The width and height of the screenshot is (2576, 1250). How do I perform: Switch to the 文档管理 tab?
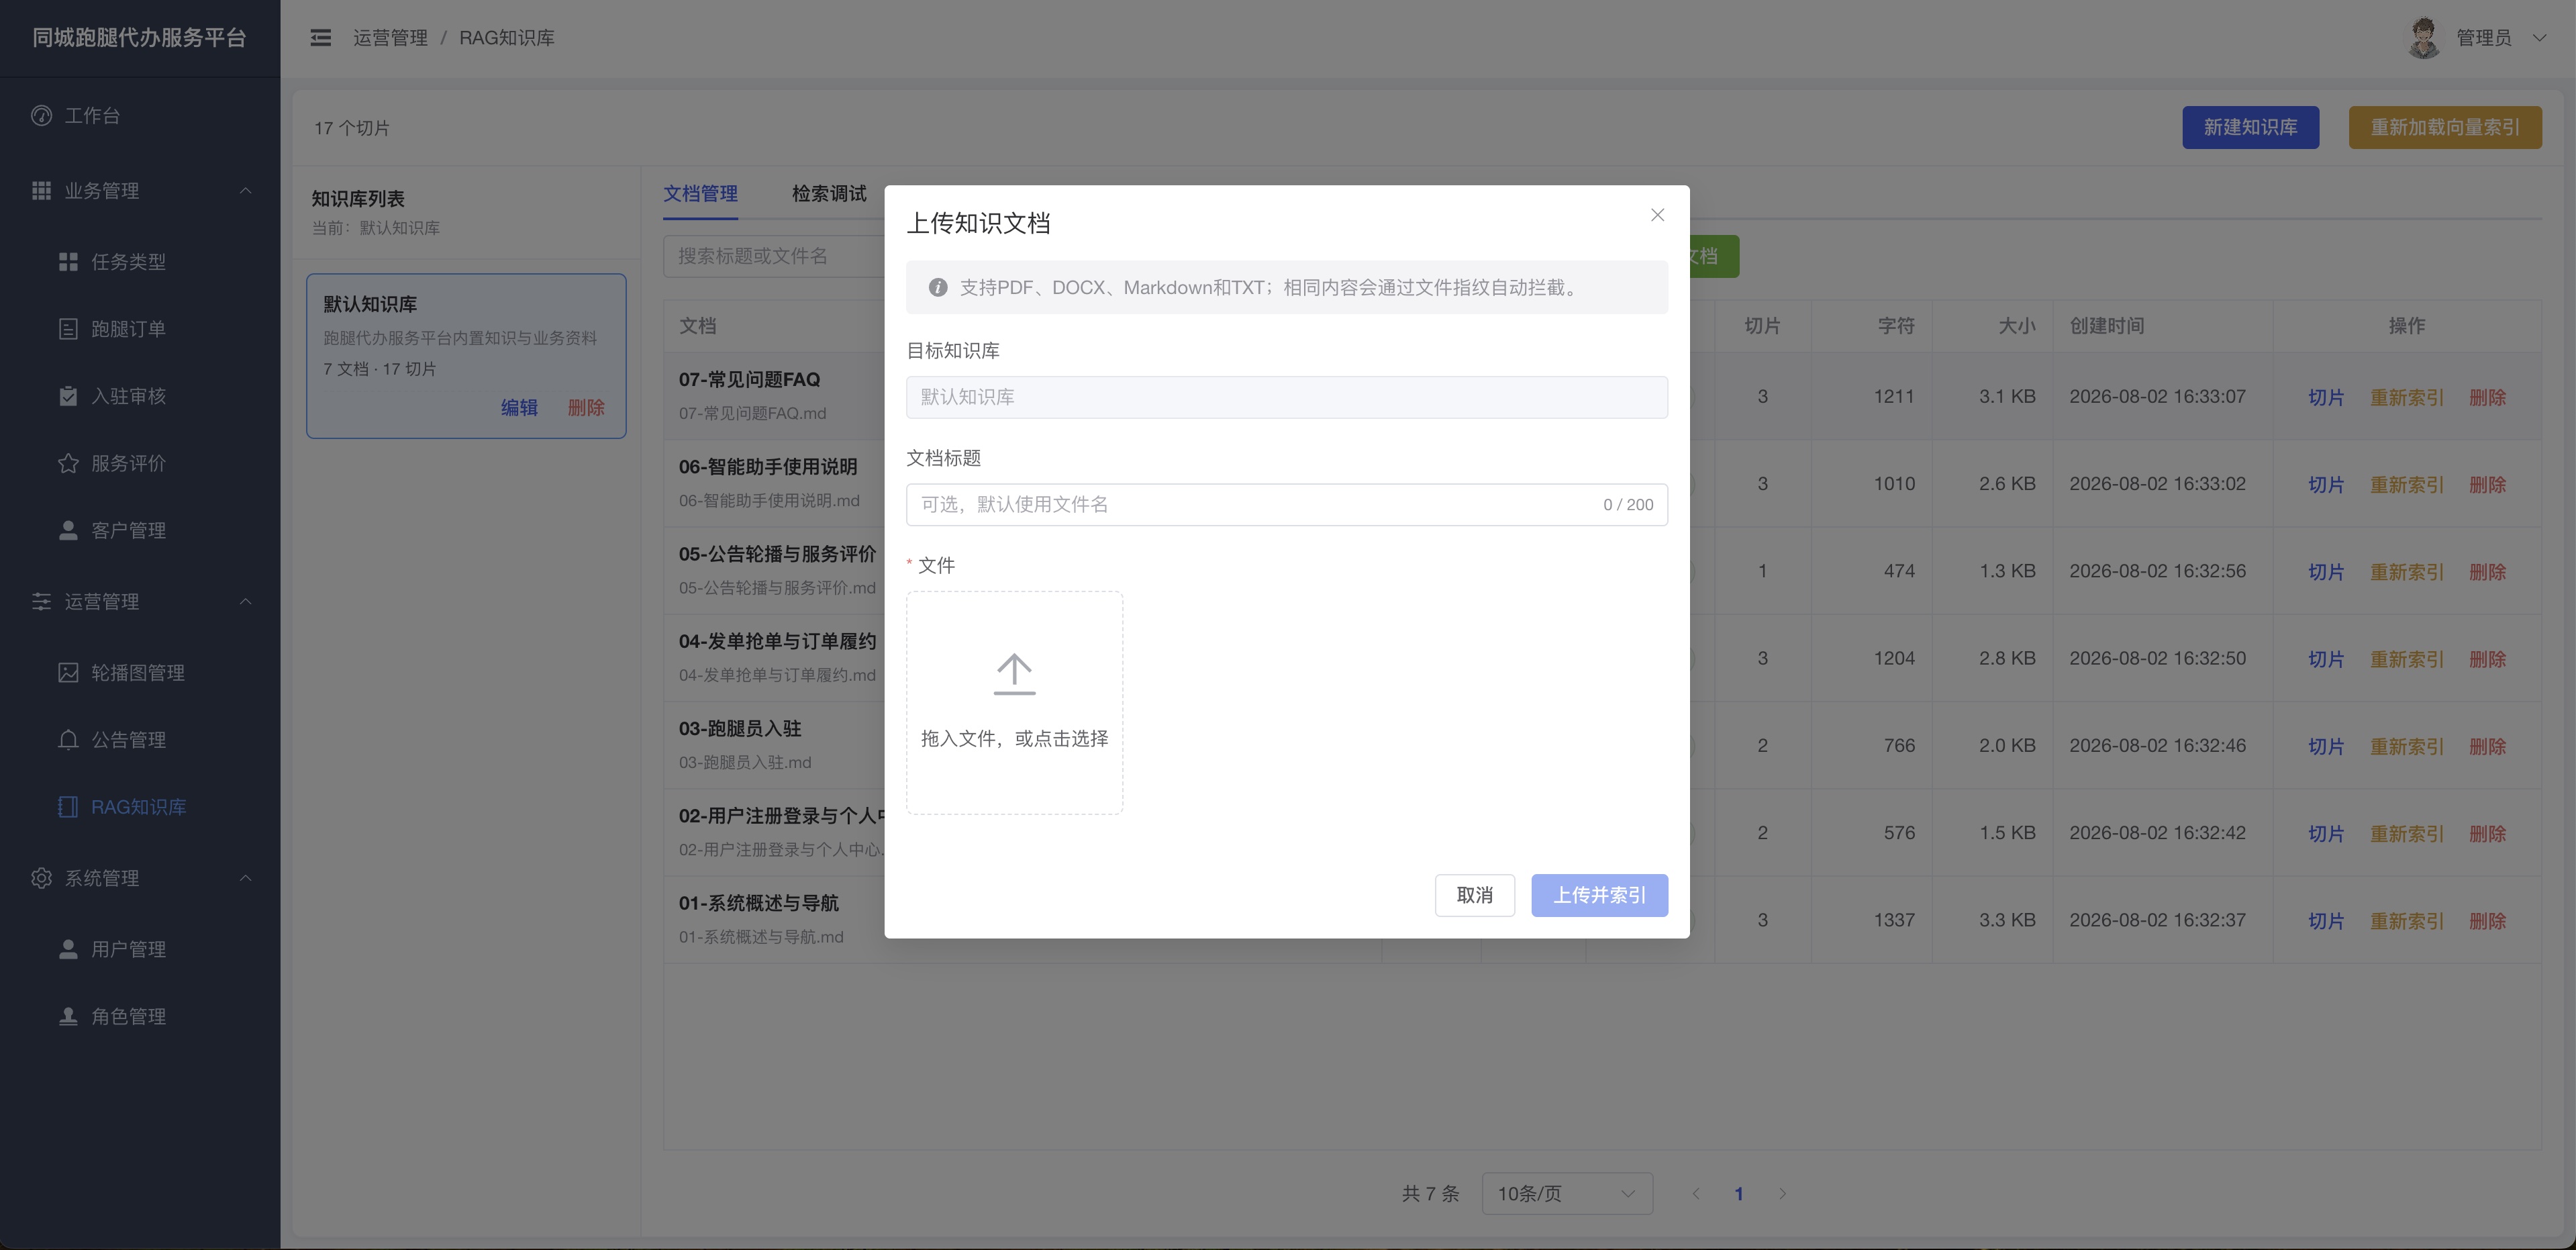pos(700,194)
